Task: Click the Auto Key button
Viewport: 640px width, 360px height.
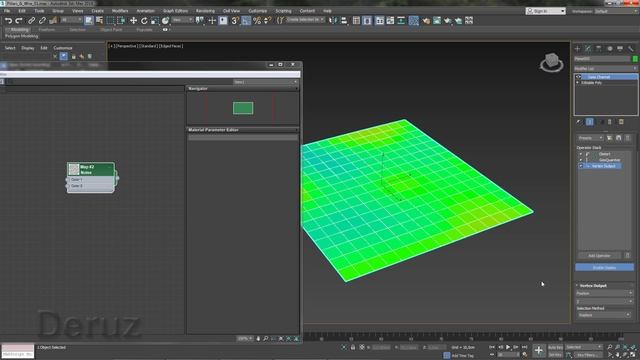Action: point(555,347)
